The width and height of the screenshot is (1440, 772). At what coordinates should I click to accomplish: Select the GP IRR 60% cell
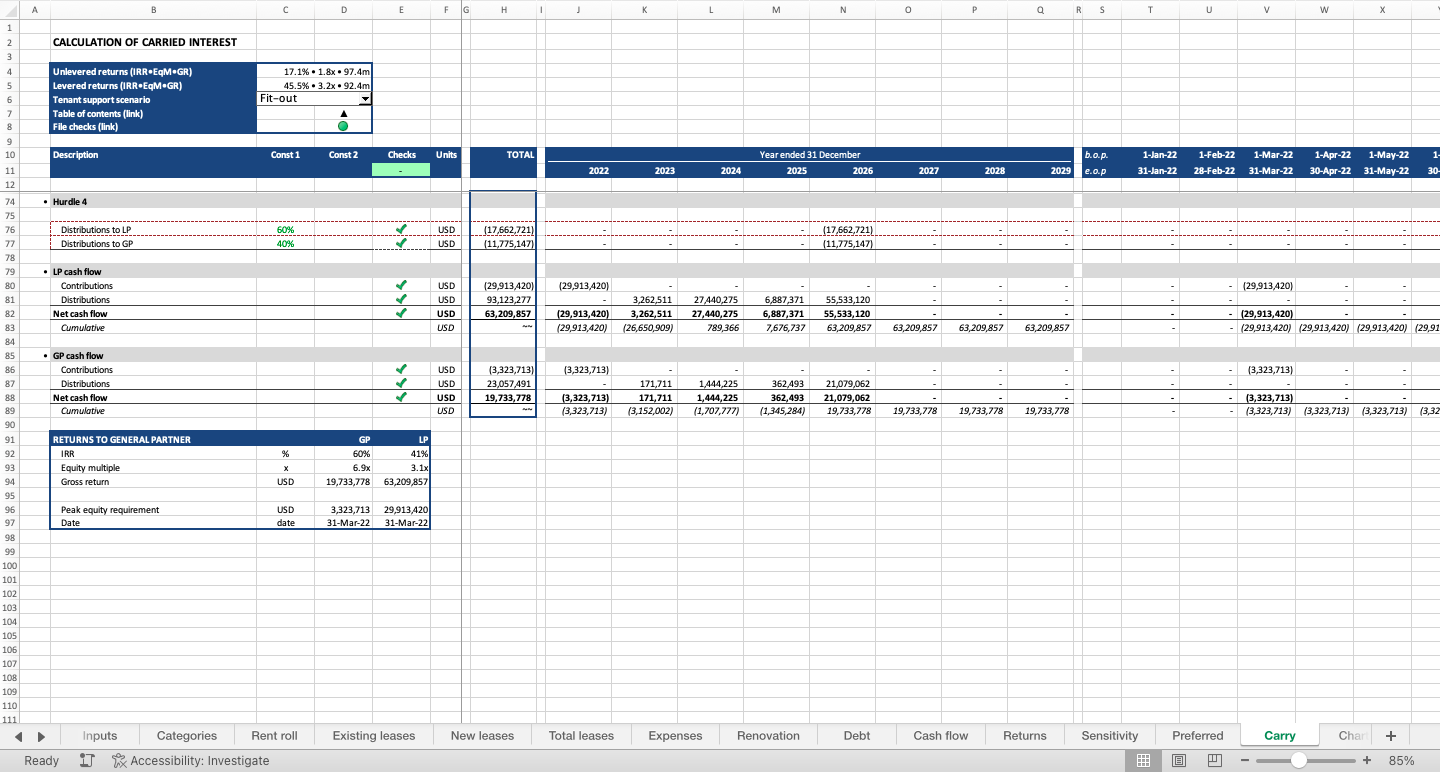tap(343, 454)
